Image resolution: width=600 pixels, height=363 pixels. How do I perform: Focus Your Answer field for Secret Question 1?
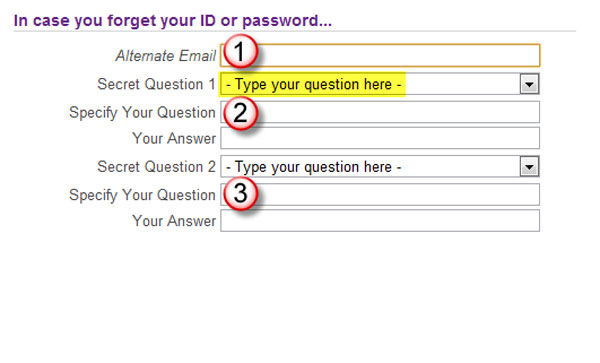[380, 138]
